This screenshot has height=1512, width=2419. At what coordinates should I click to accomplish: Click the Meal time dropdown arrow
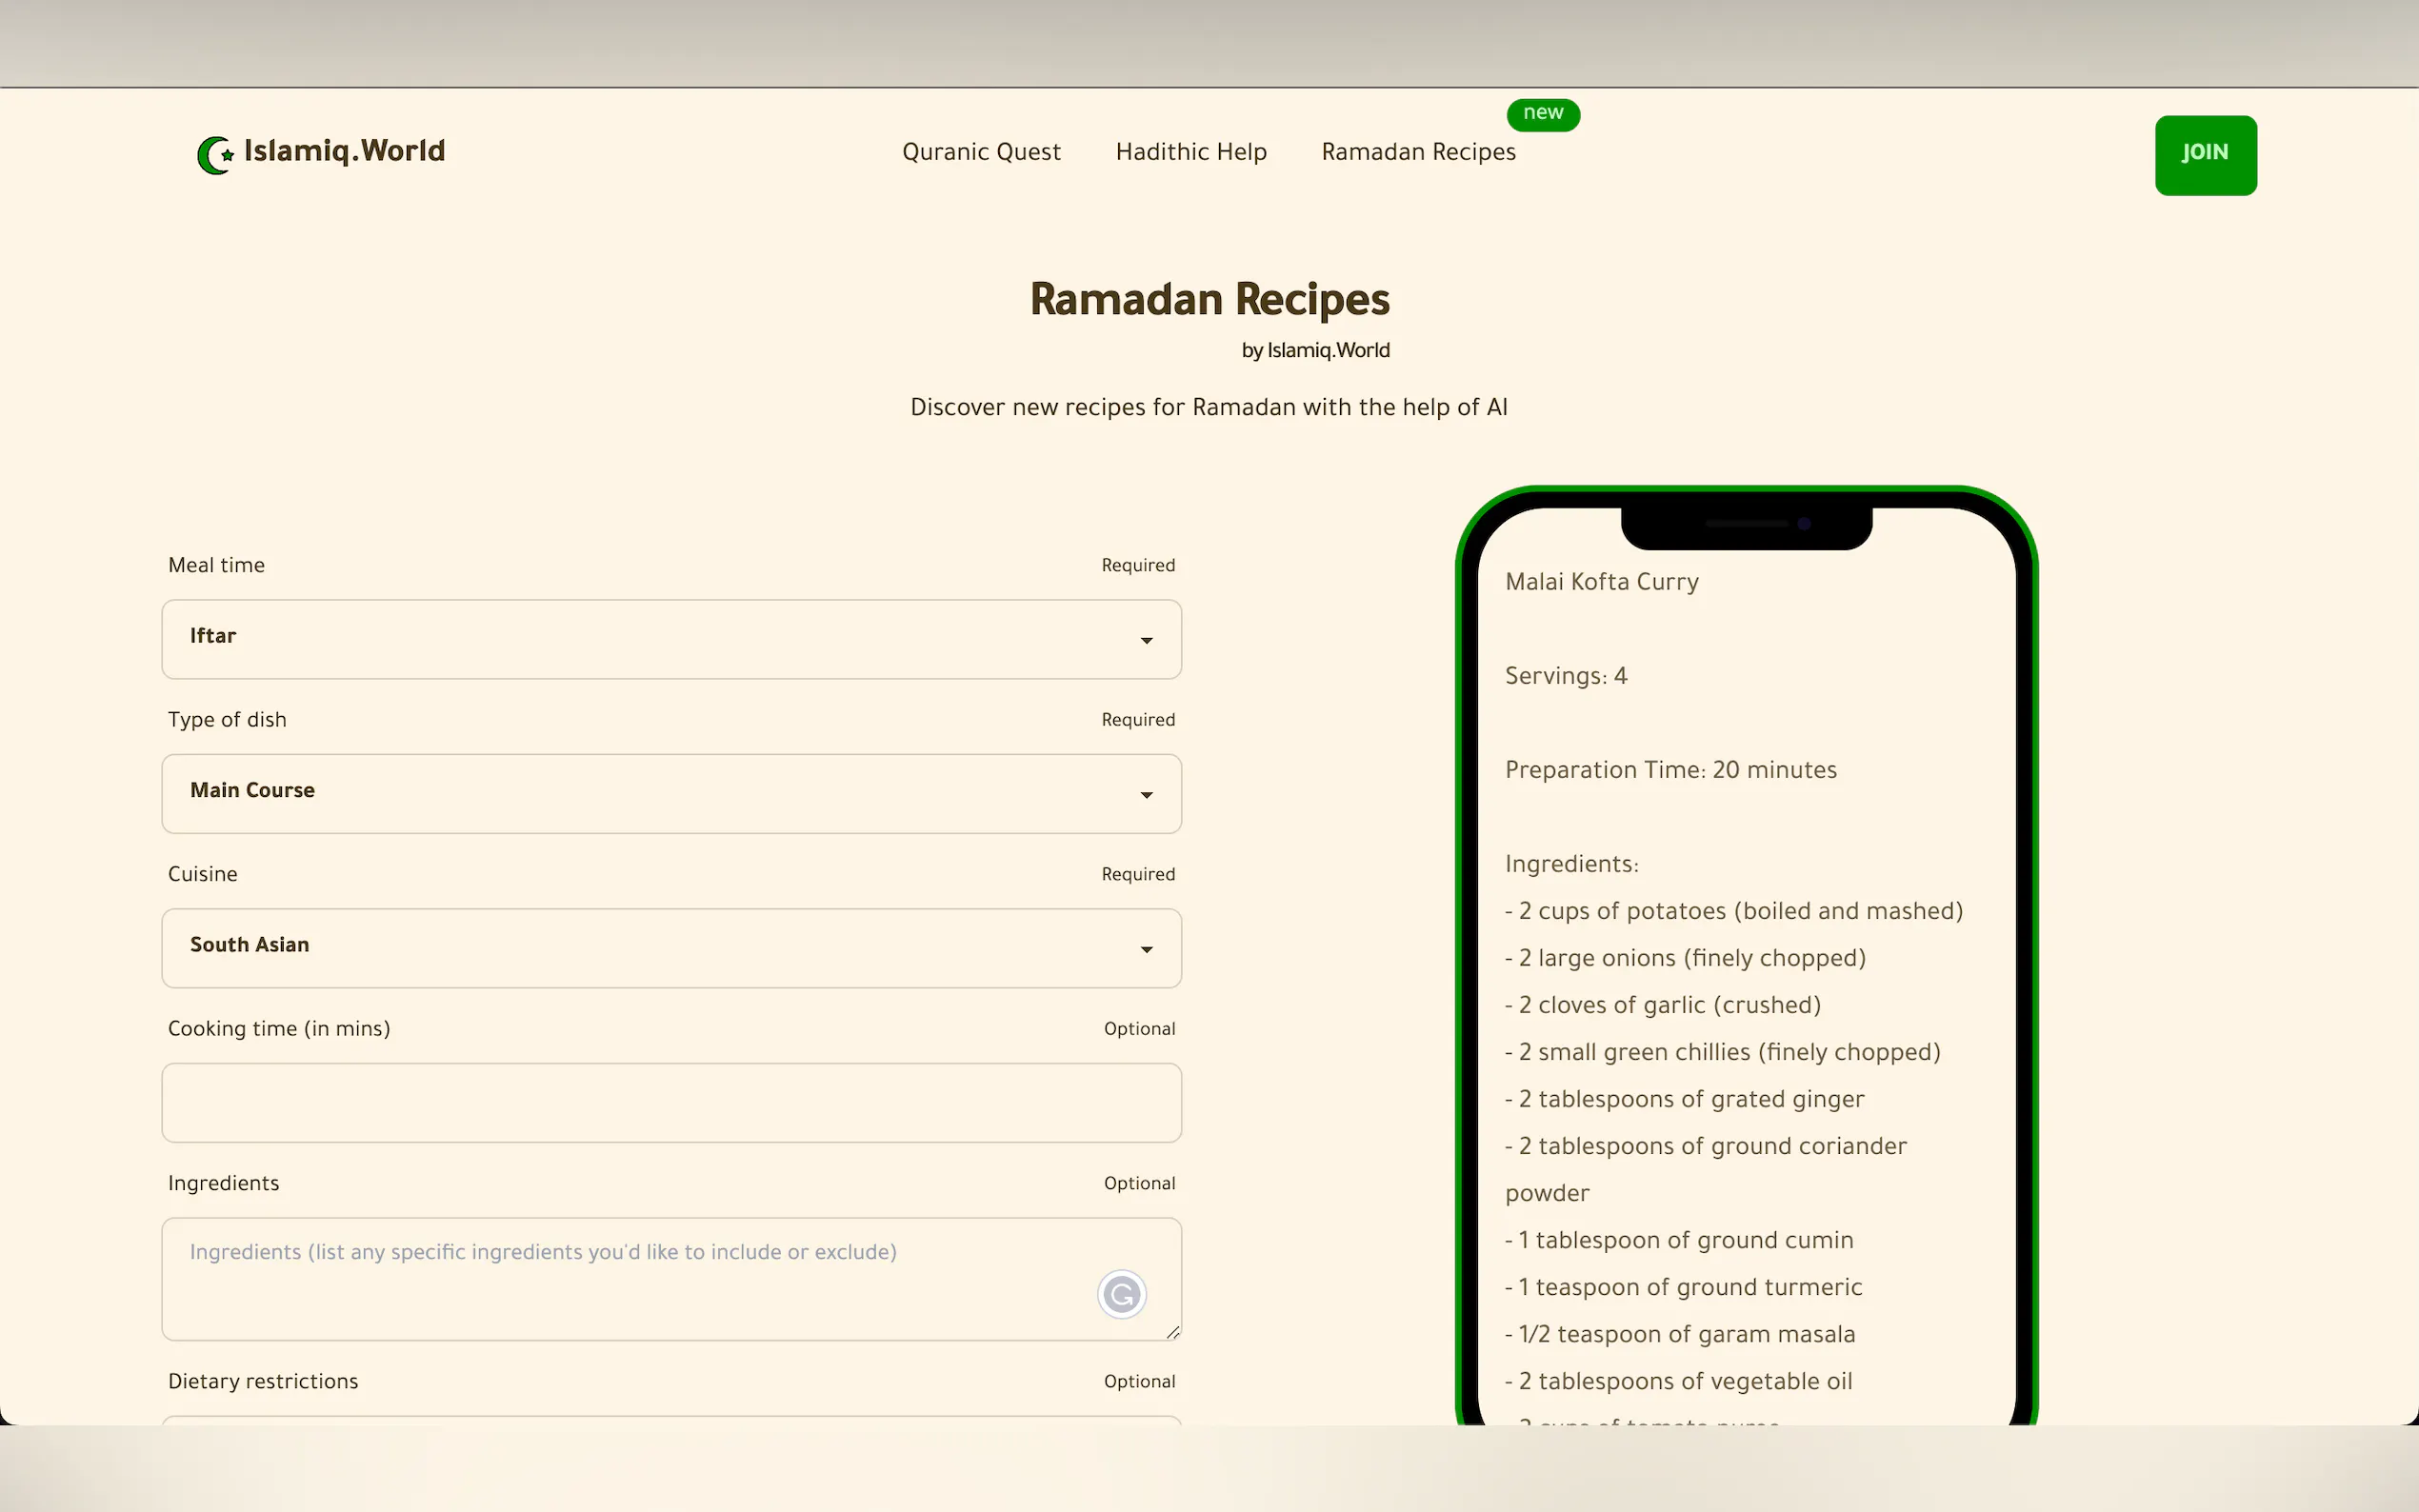[1146, 640]
